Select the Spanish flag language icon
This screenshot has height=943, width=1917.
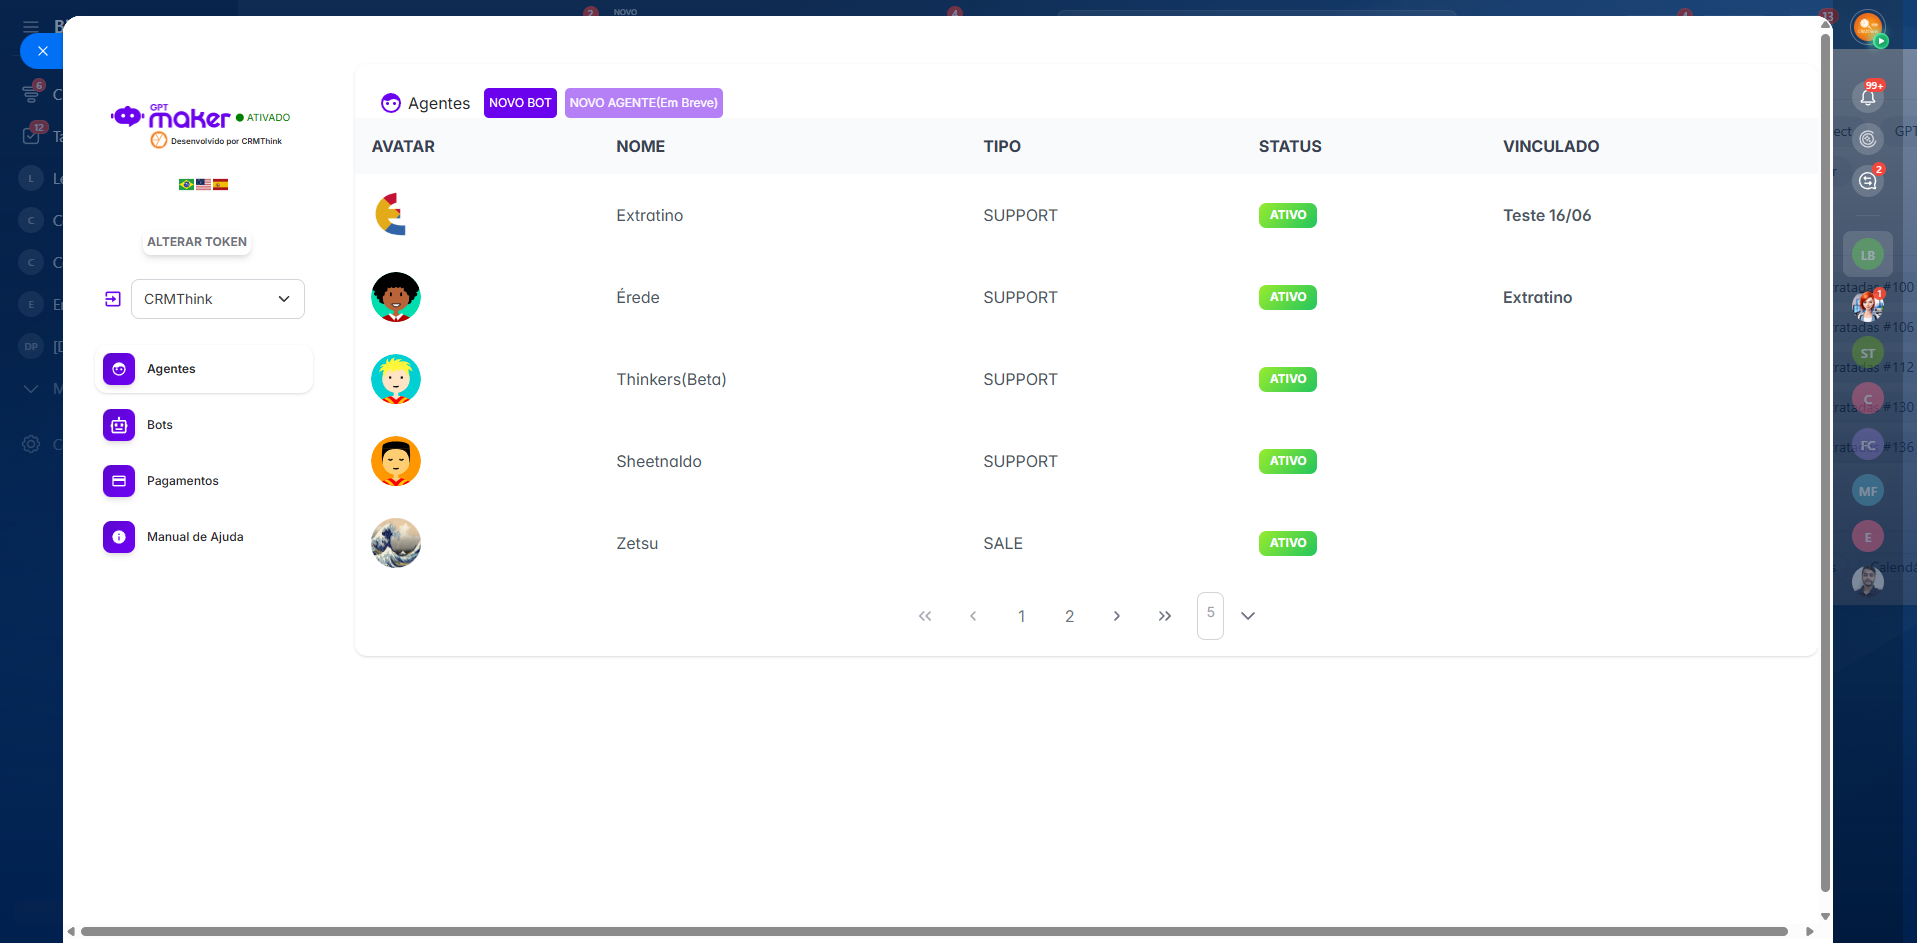pos(221,184)
